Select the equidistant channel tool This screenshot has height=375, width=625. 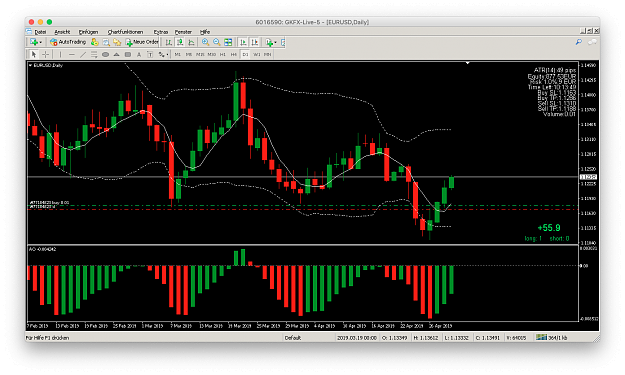point(94,55)
